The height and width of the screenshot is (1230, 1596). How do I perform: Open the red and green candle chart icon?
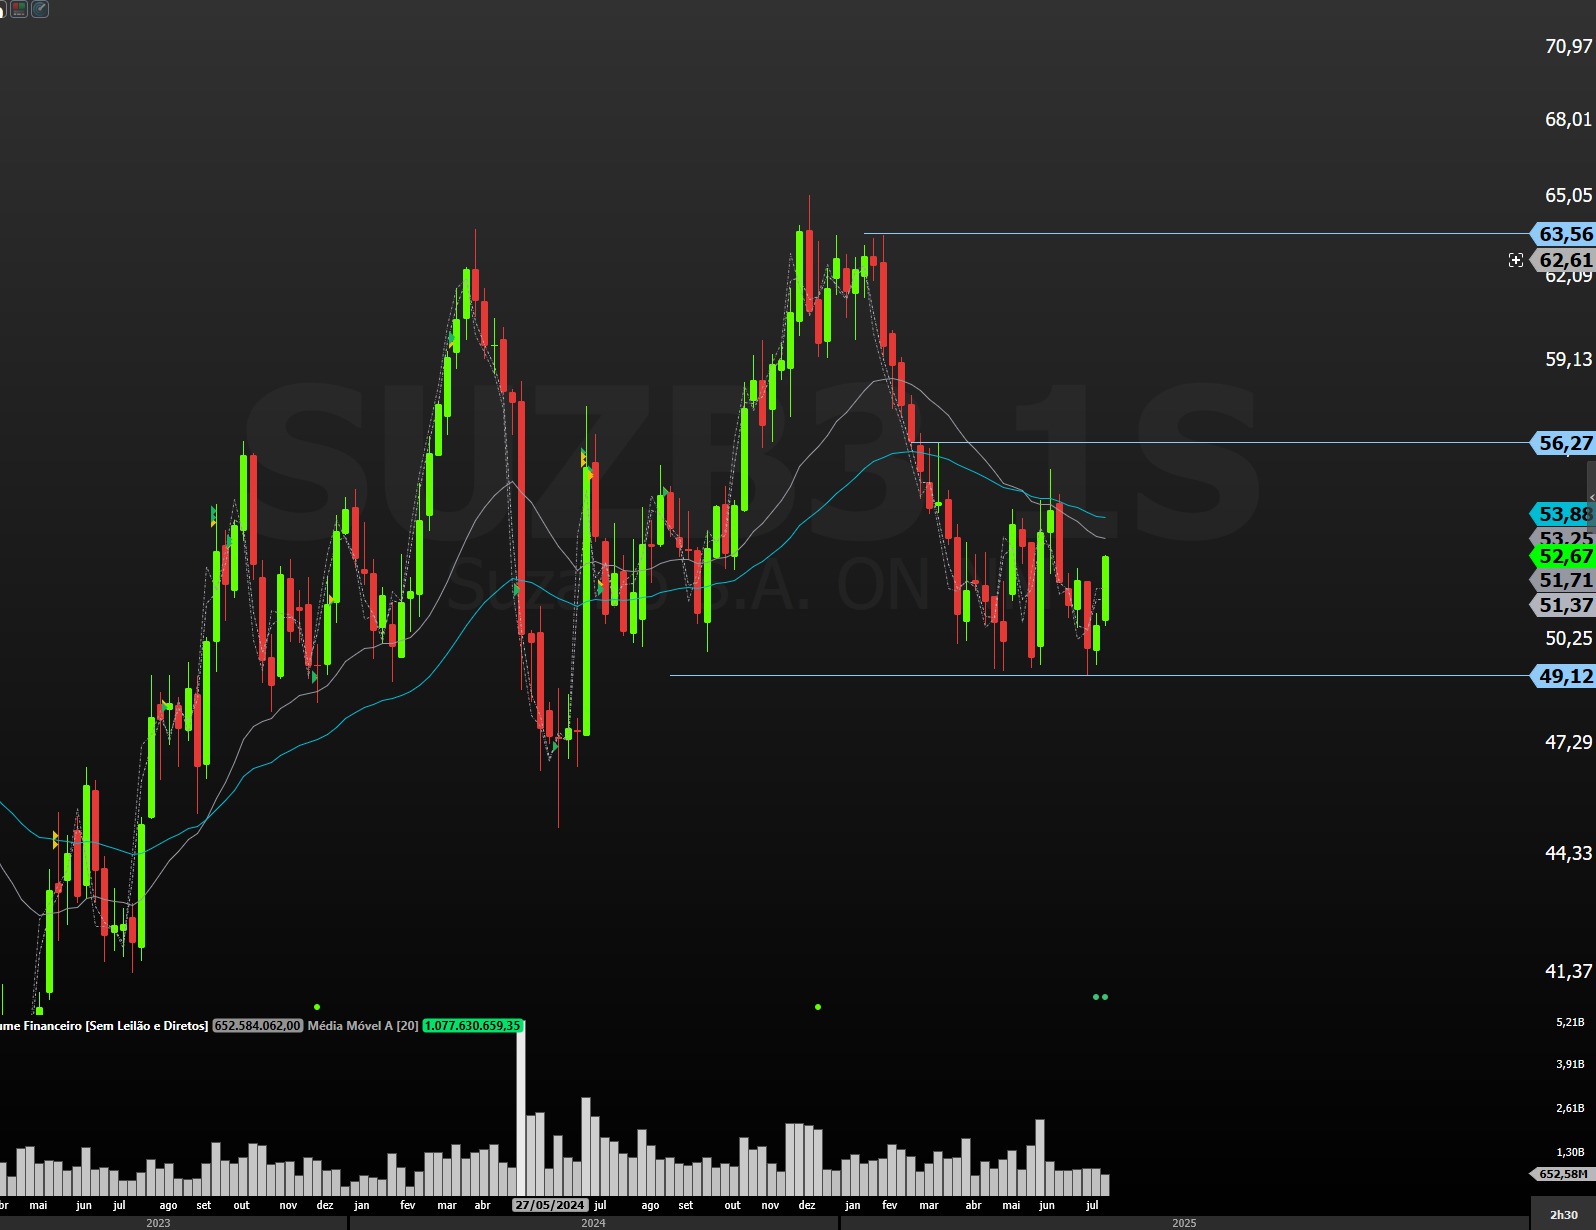(x=19, y=9)
